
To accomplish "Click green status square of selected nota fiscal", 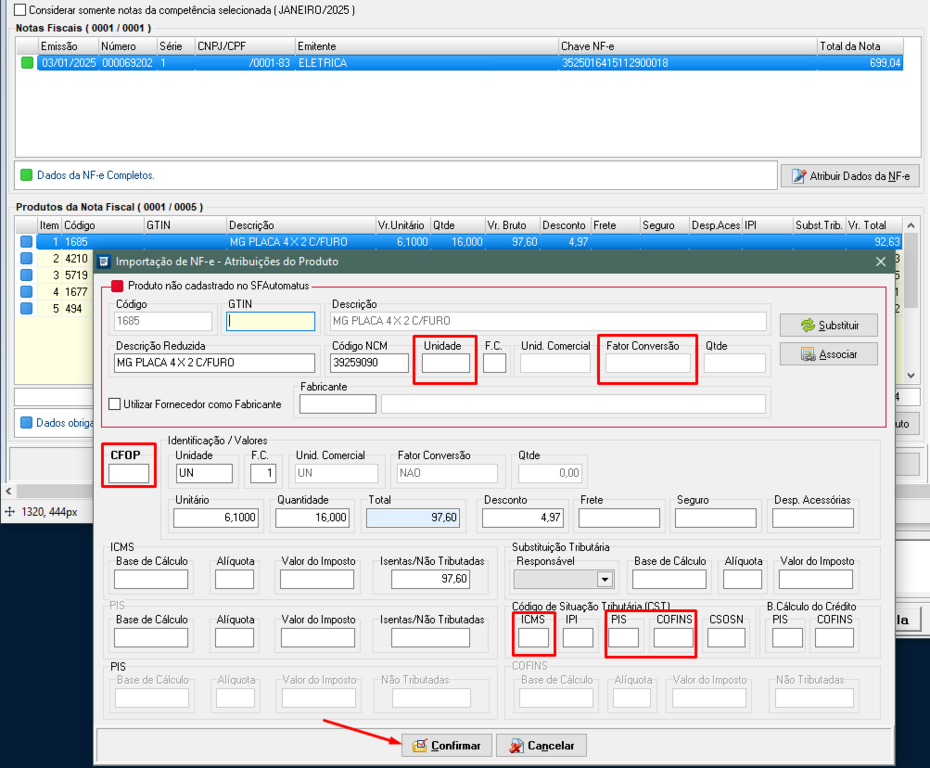I will click(x=27, y=63).
